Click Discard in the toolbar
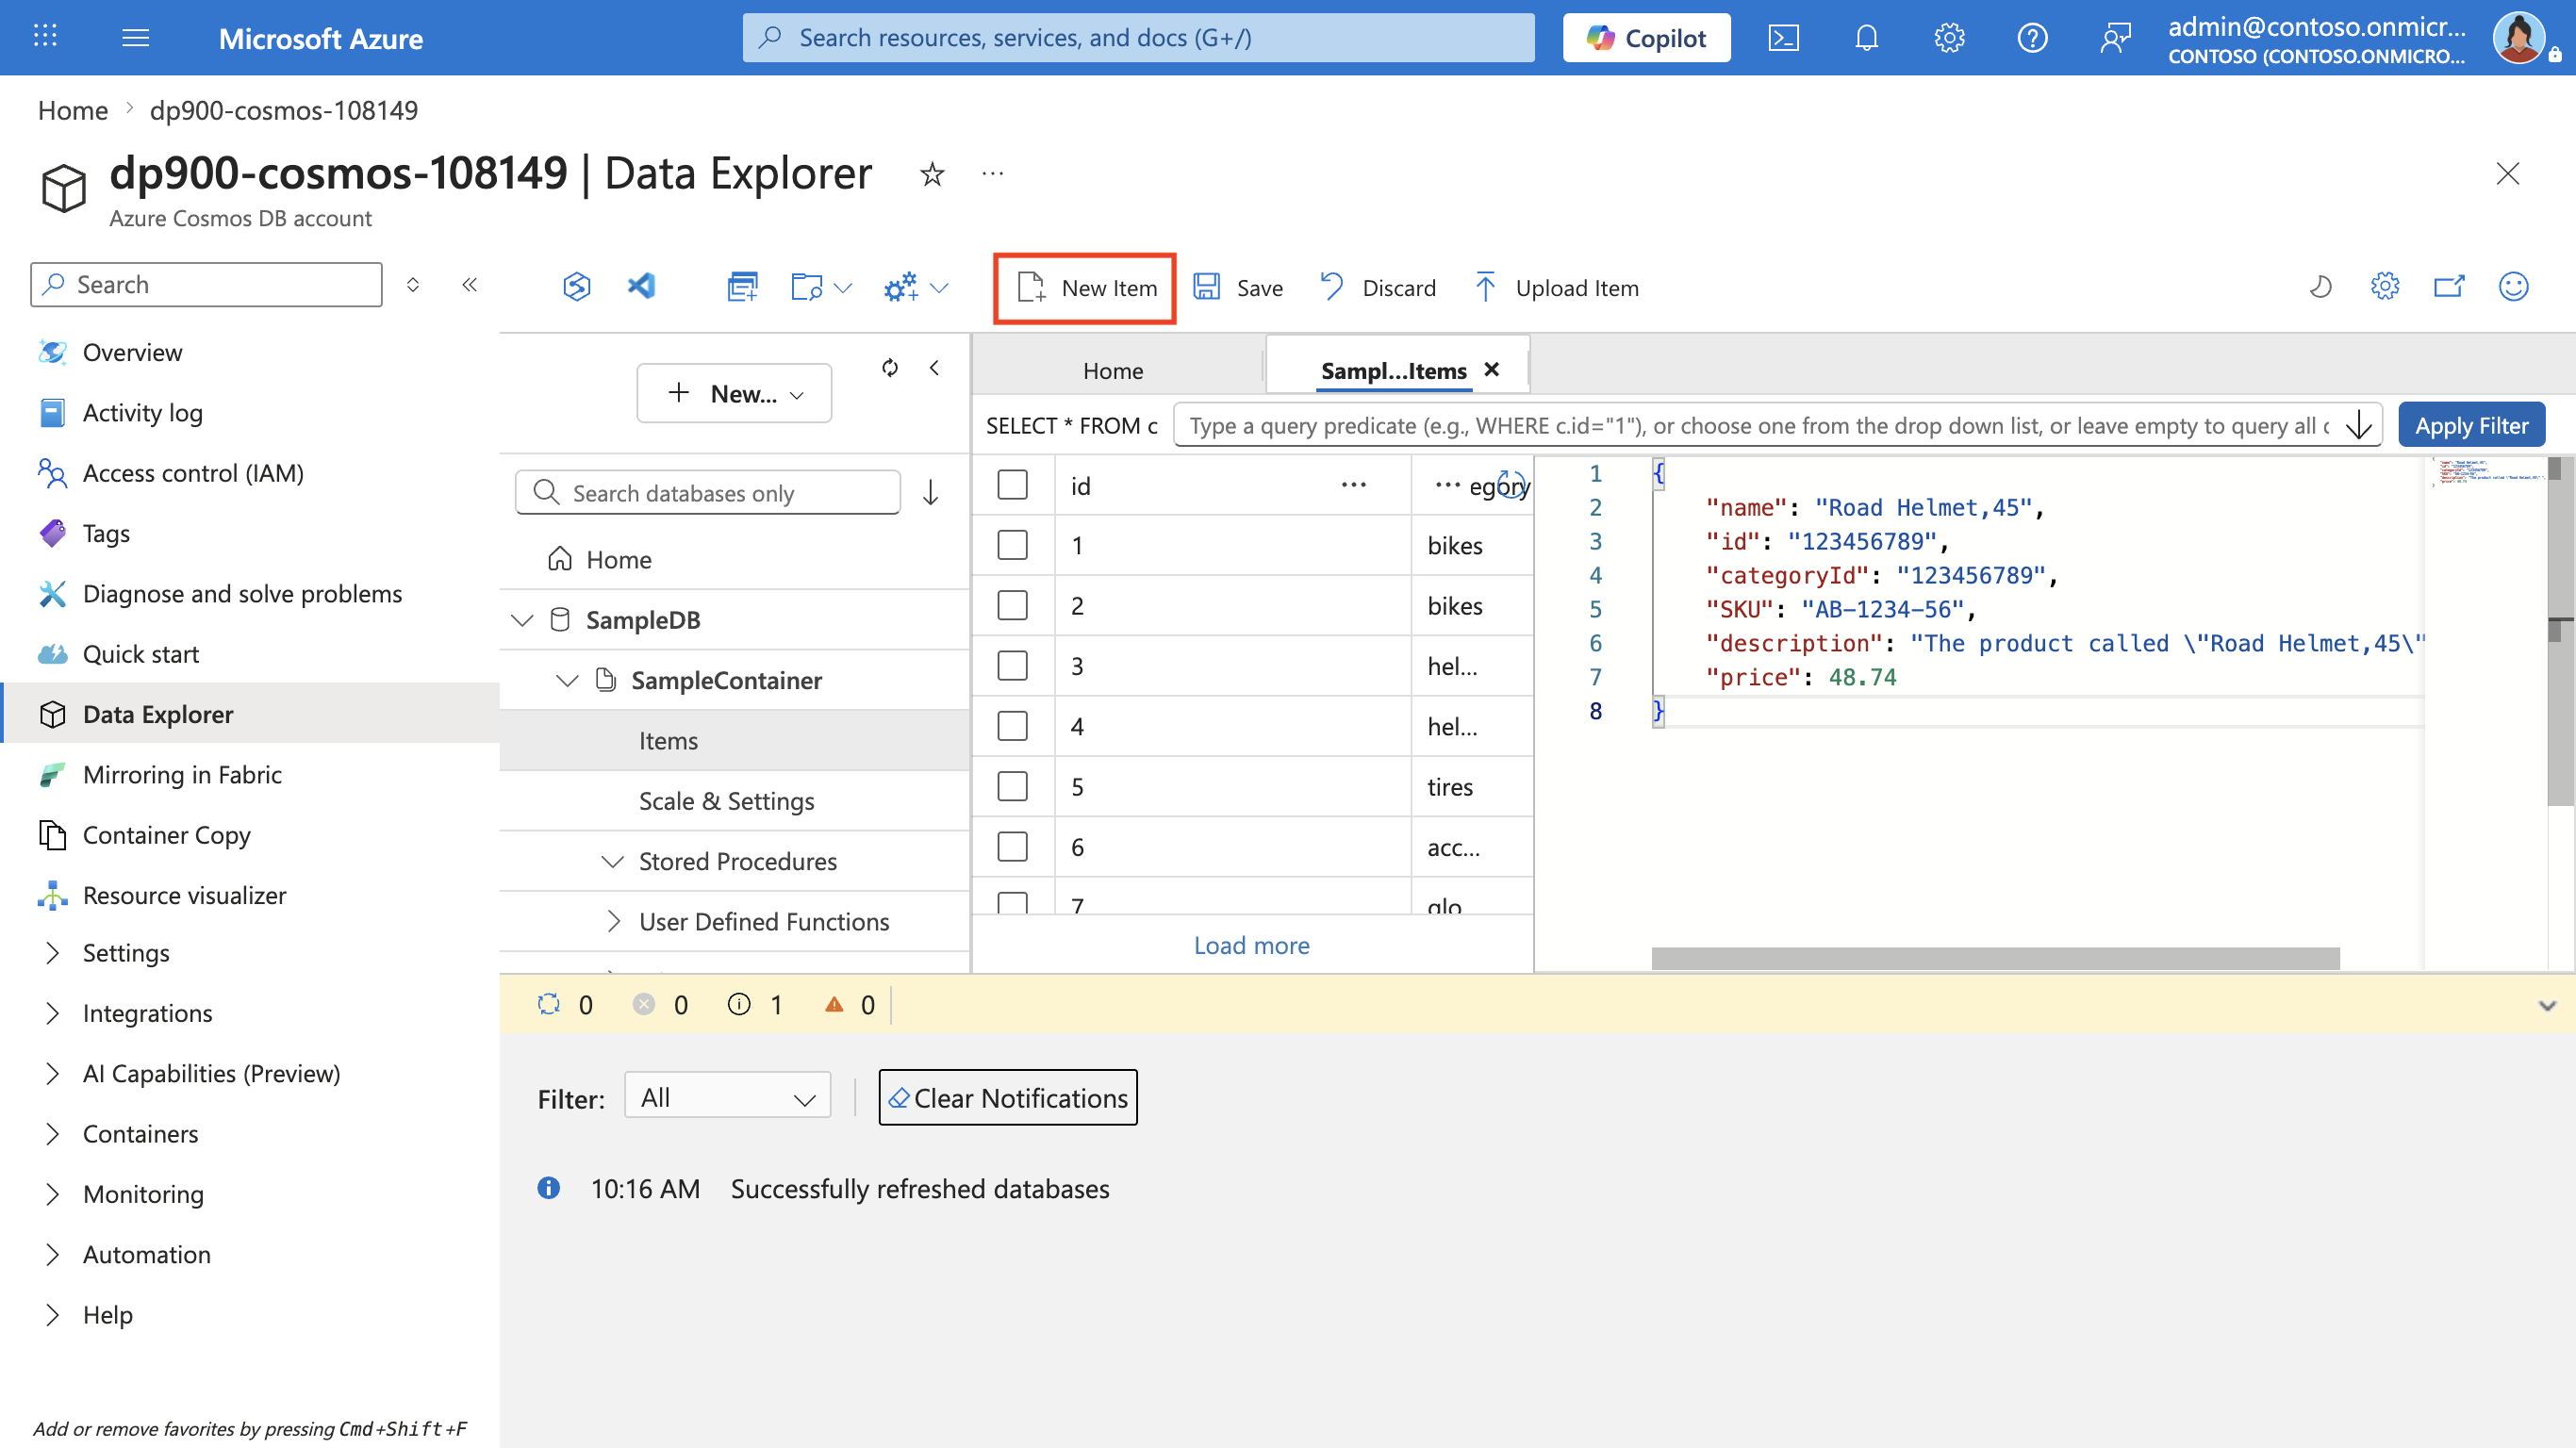 (x=1377, y=288)
